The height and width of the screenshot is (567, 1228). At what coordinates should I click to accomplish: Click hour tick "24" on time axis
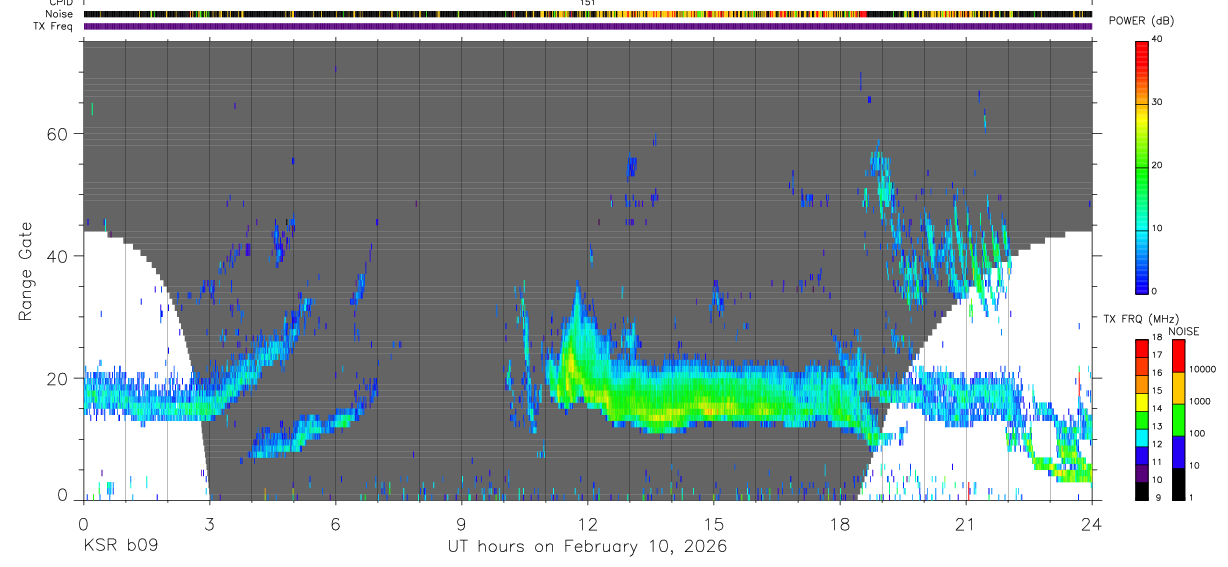click(1092, 524)
